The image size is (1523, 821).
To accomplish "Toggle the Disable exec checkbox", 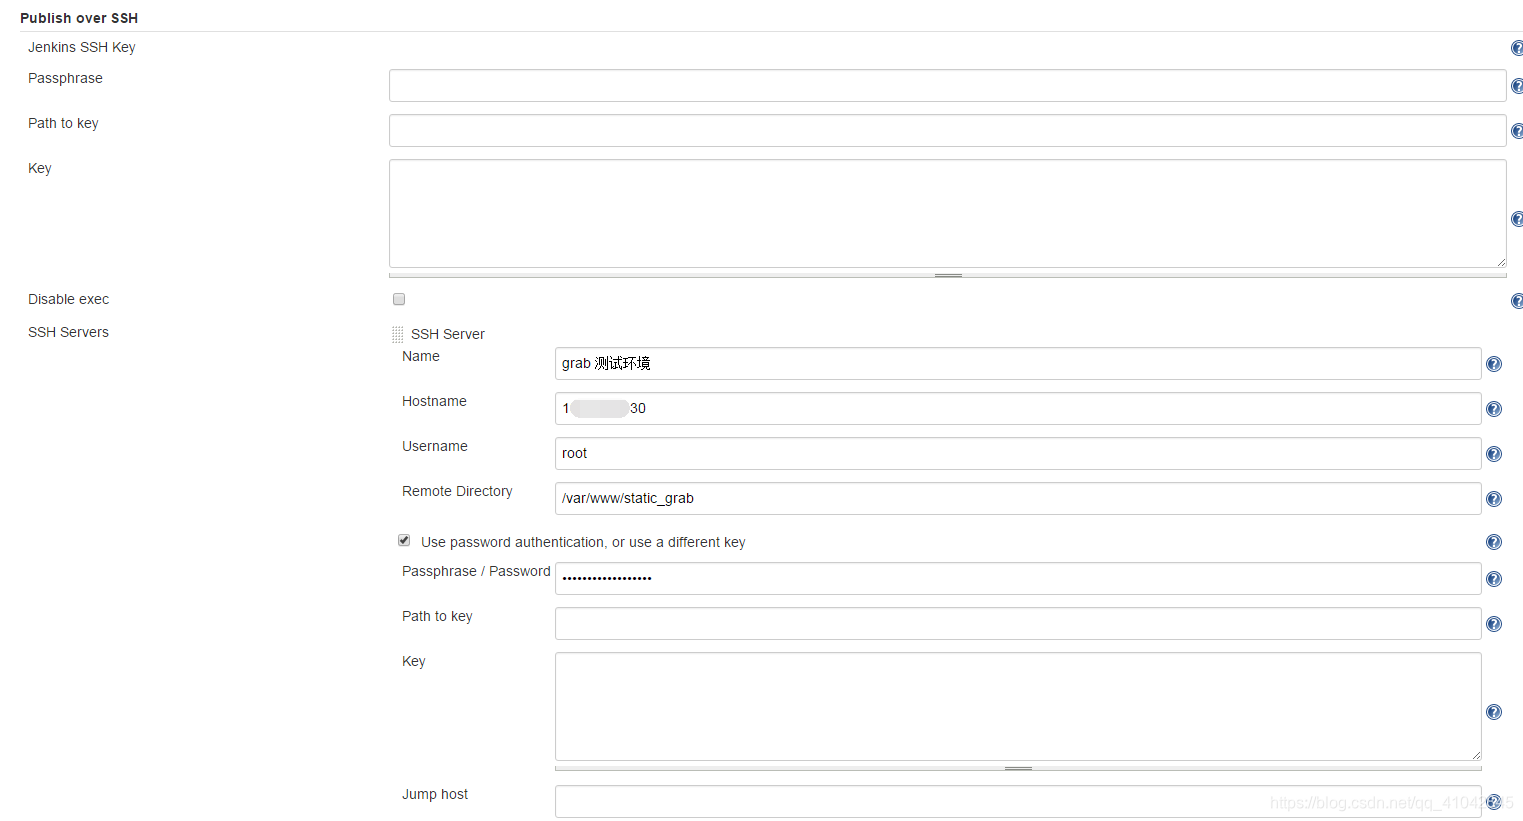I will pos(399,299).
